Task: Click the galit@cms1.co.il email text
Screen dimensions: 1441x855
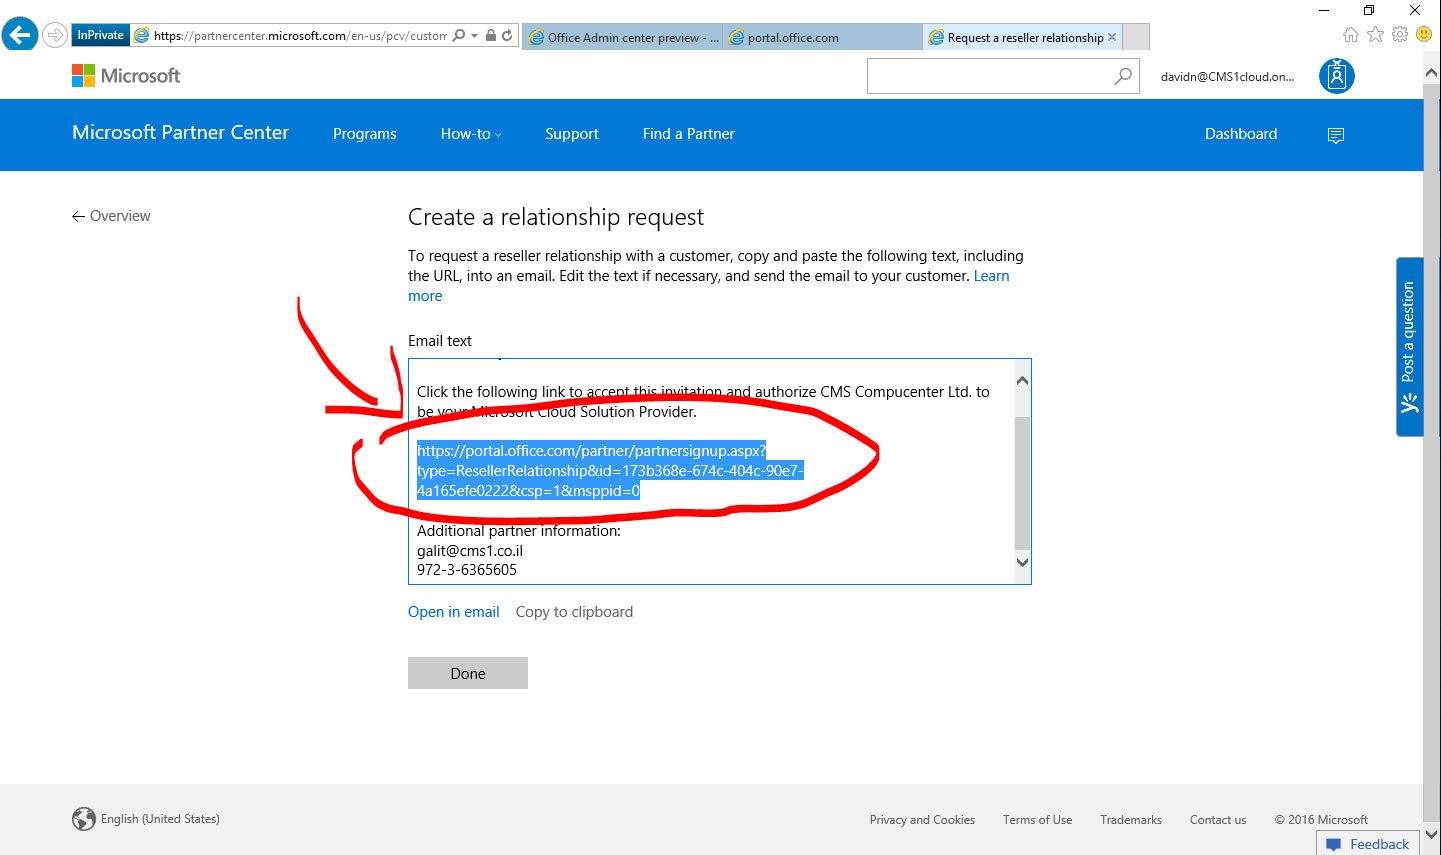Action: tap(470, 551)
